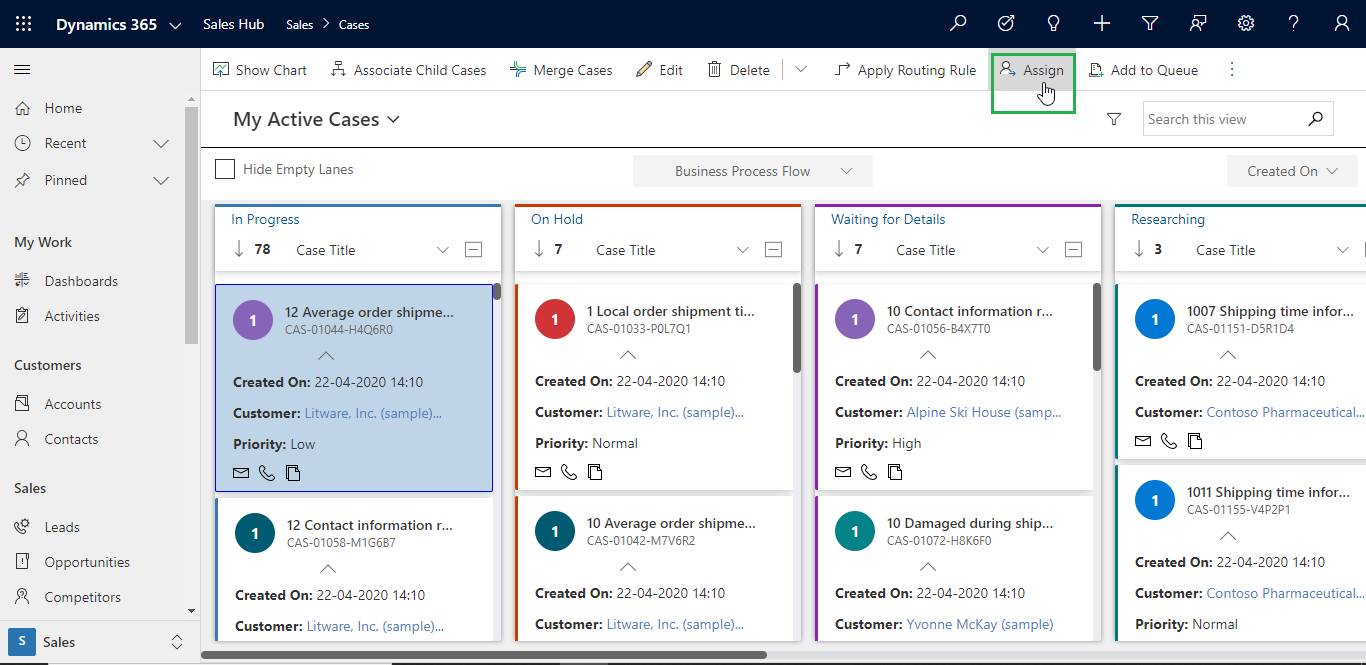The width and height of the screenshot is (1366, 665).
Task: Click sort arrow in On Hold lane
Action: tap(539, 249)
